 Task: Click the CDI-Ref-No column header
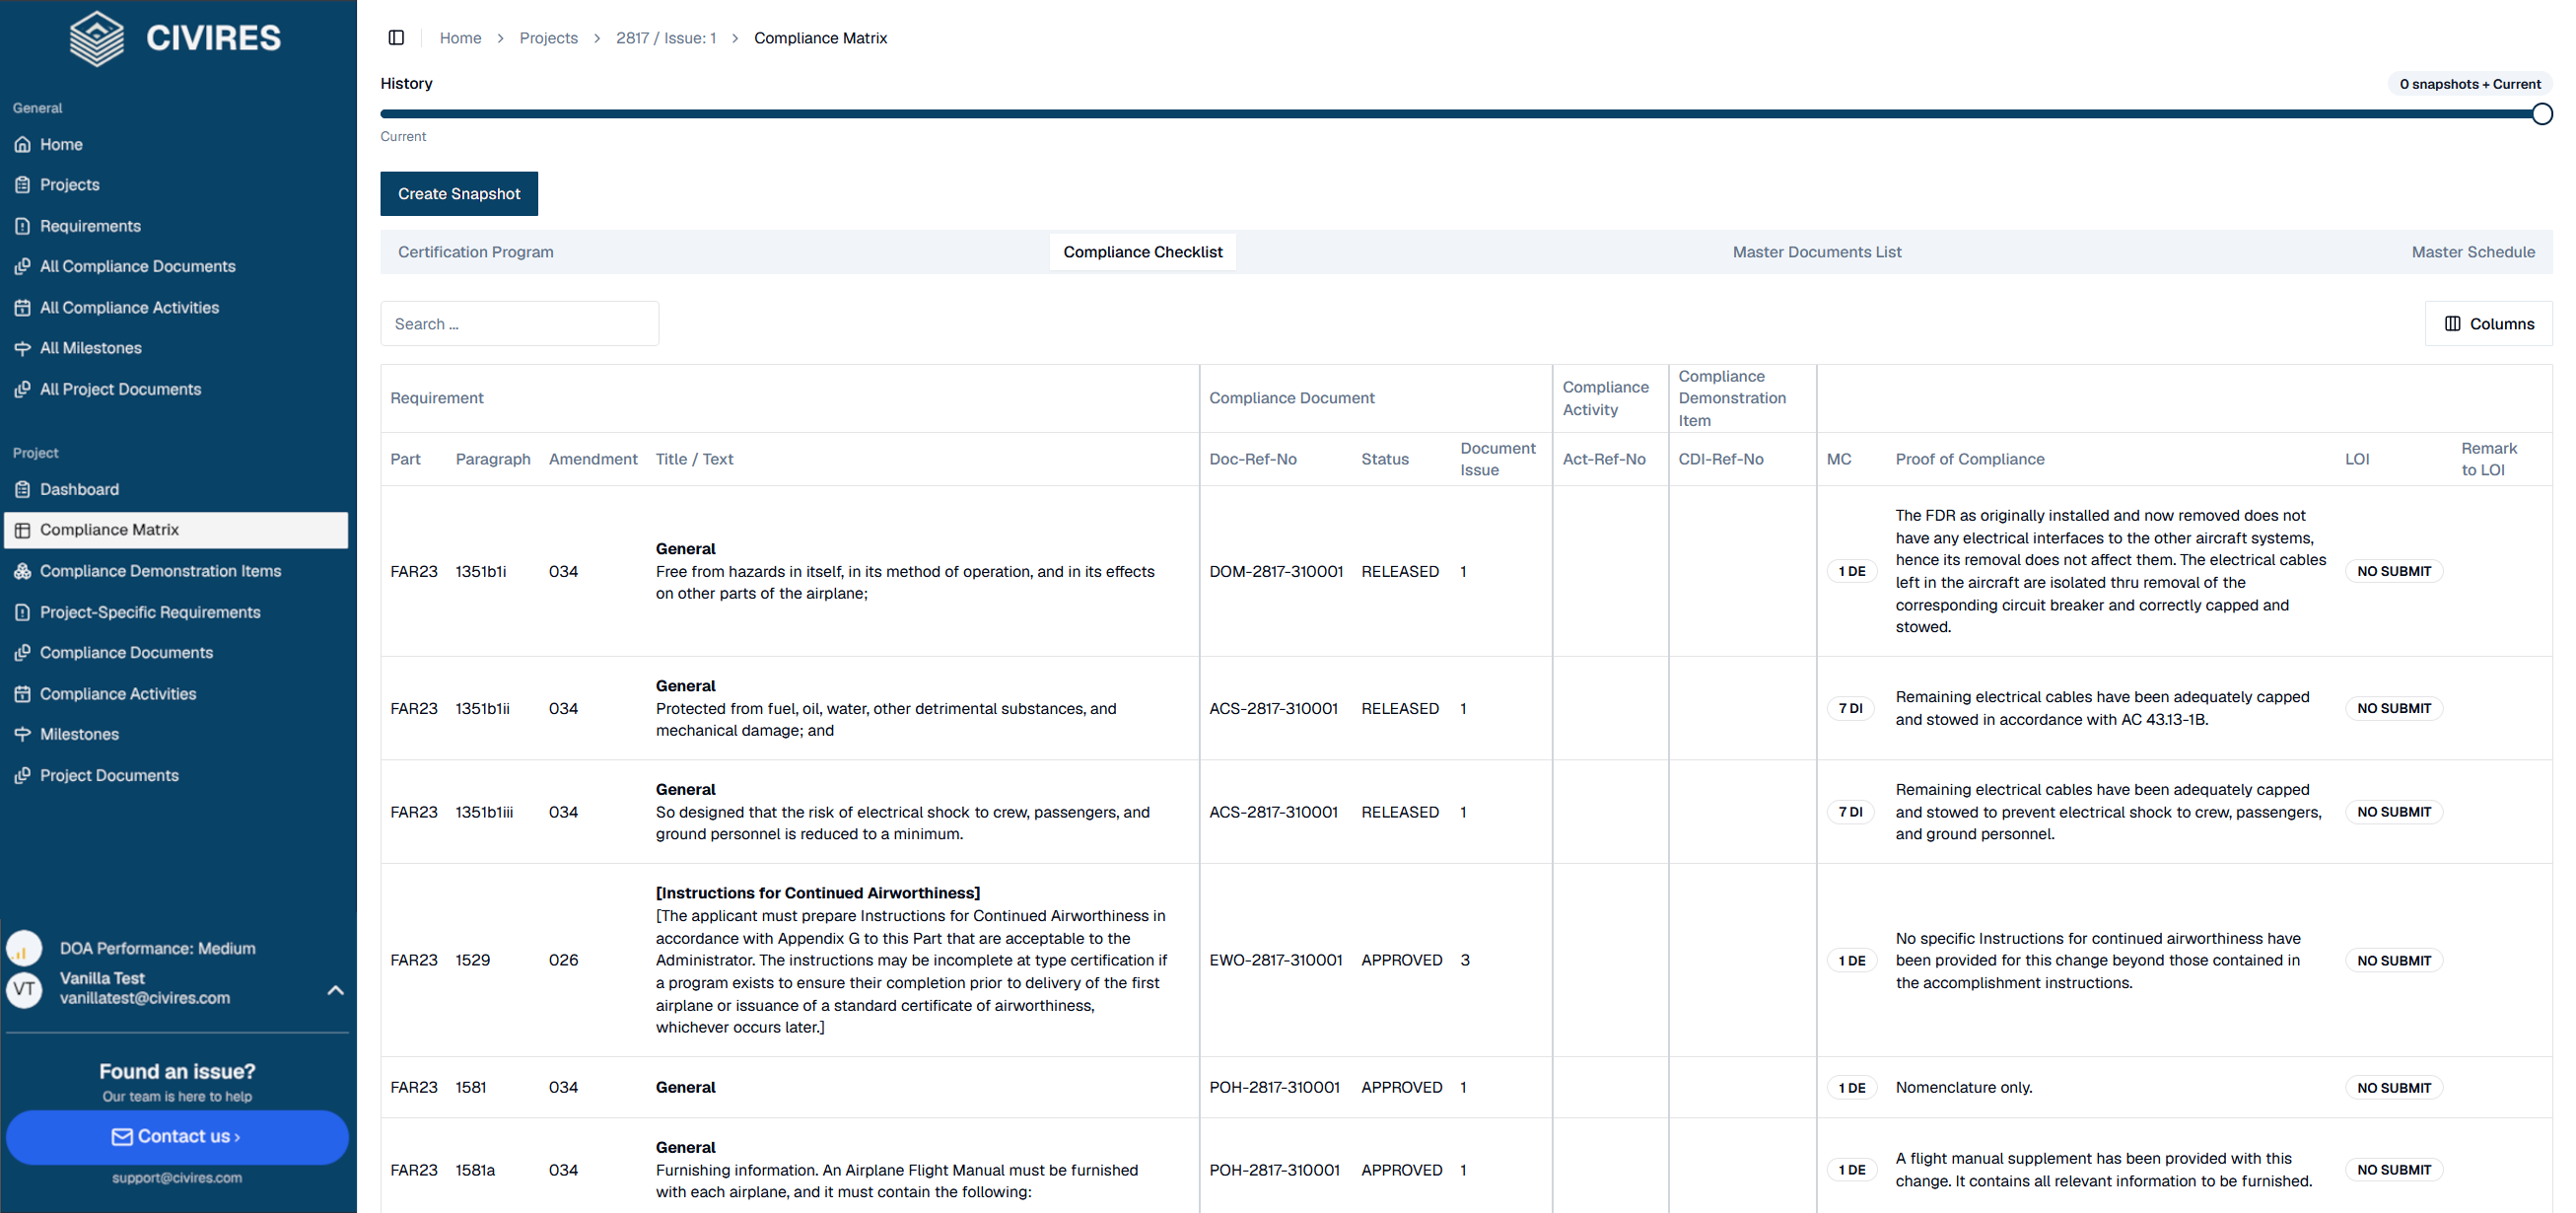(x=1720, y=460)
